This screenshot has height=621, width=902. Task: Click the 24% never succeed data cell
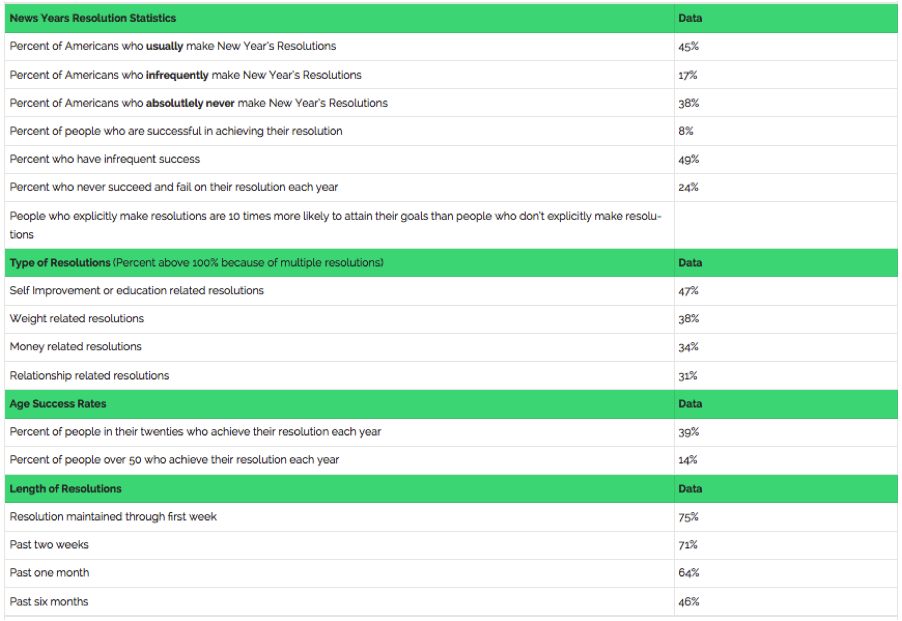688,187
